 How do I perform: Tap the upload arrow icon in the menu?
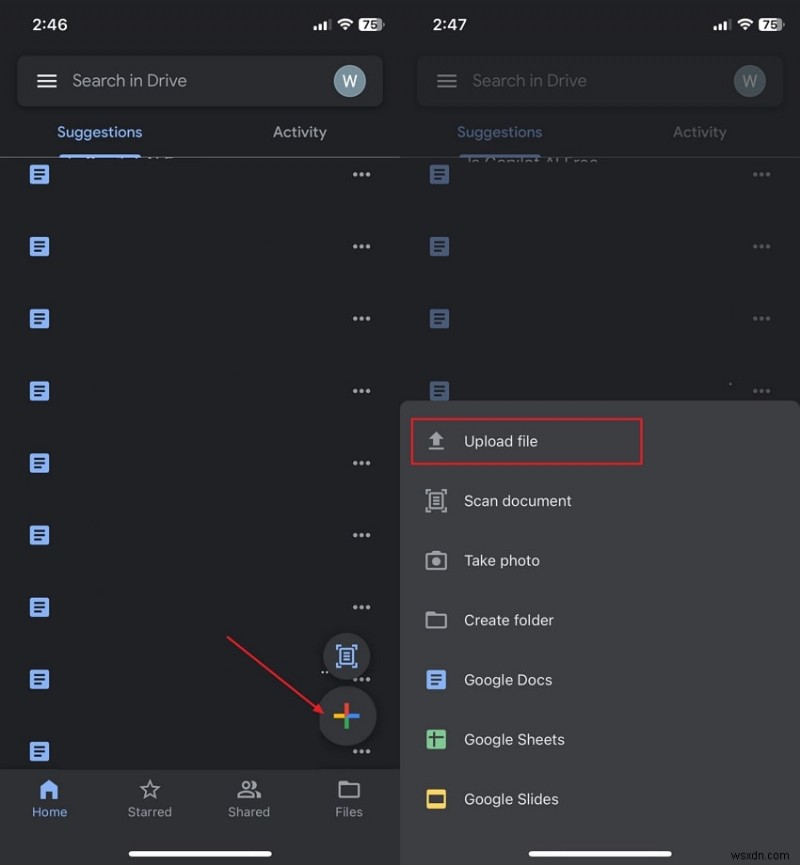point(436,441)
